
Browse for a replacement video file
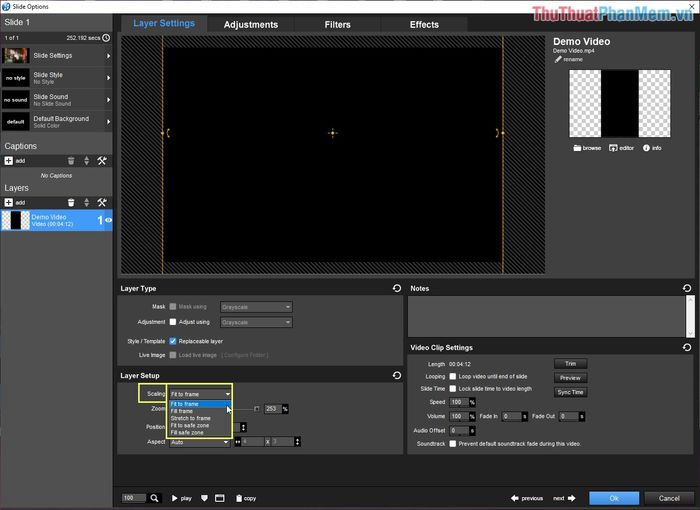587,148
